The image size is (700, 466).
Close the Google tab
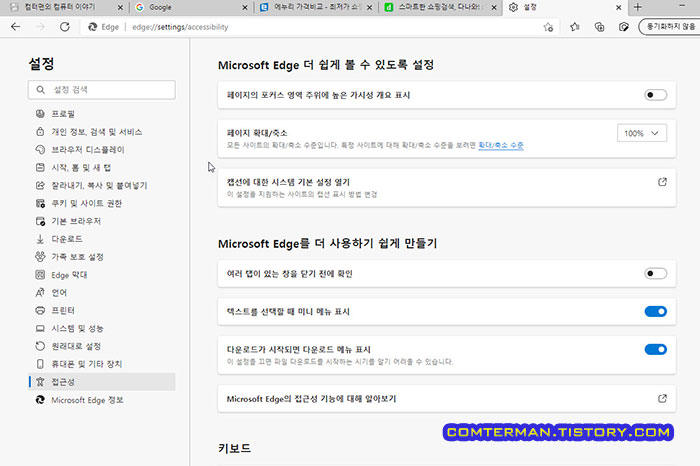tap(245, 8)
